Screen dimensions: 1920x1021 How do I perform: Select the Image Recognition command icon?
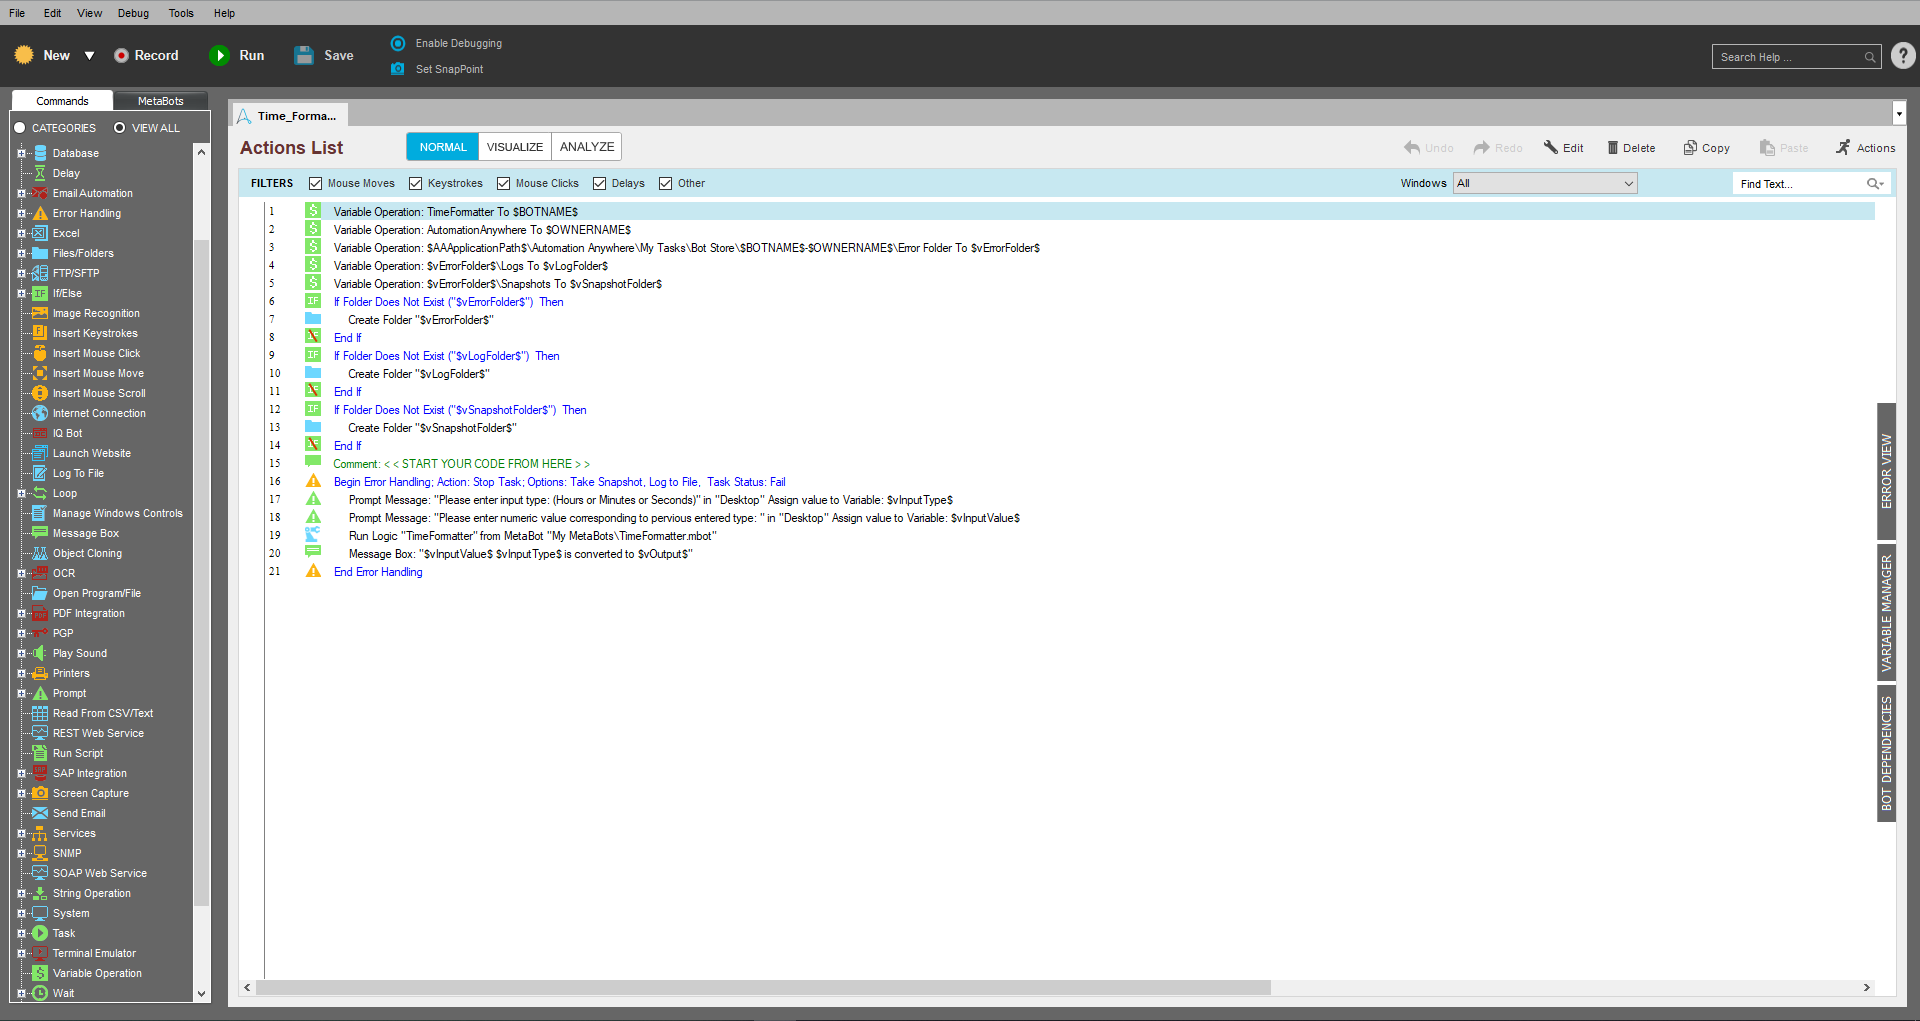(40, 313)
